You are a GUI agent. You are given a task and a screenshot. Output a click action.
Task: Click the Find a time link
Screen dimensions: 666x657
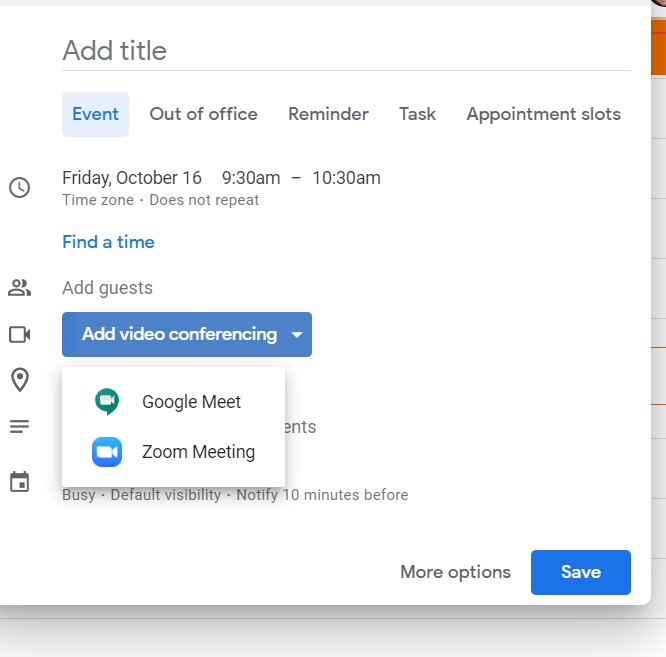(x=108, y=242)
